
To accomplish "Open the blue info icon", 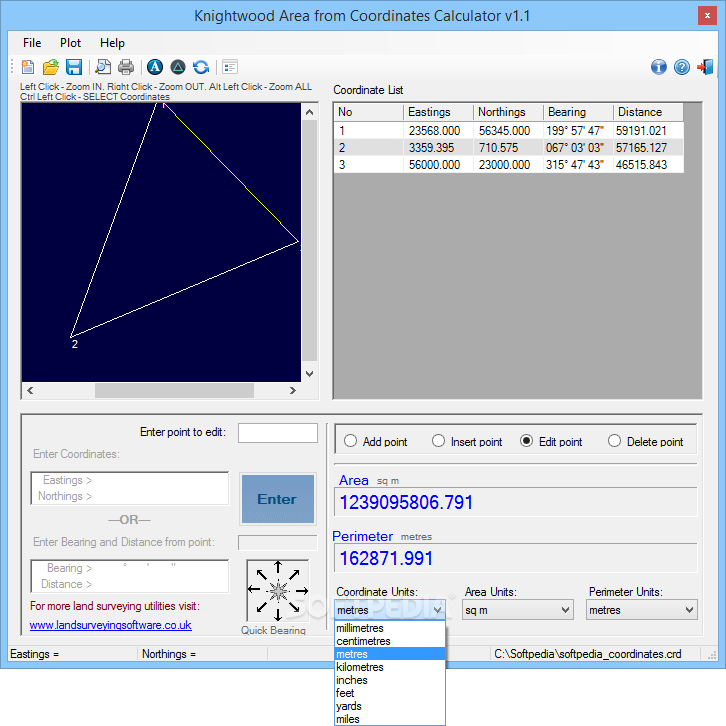I will (x=658, y=67).
